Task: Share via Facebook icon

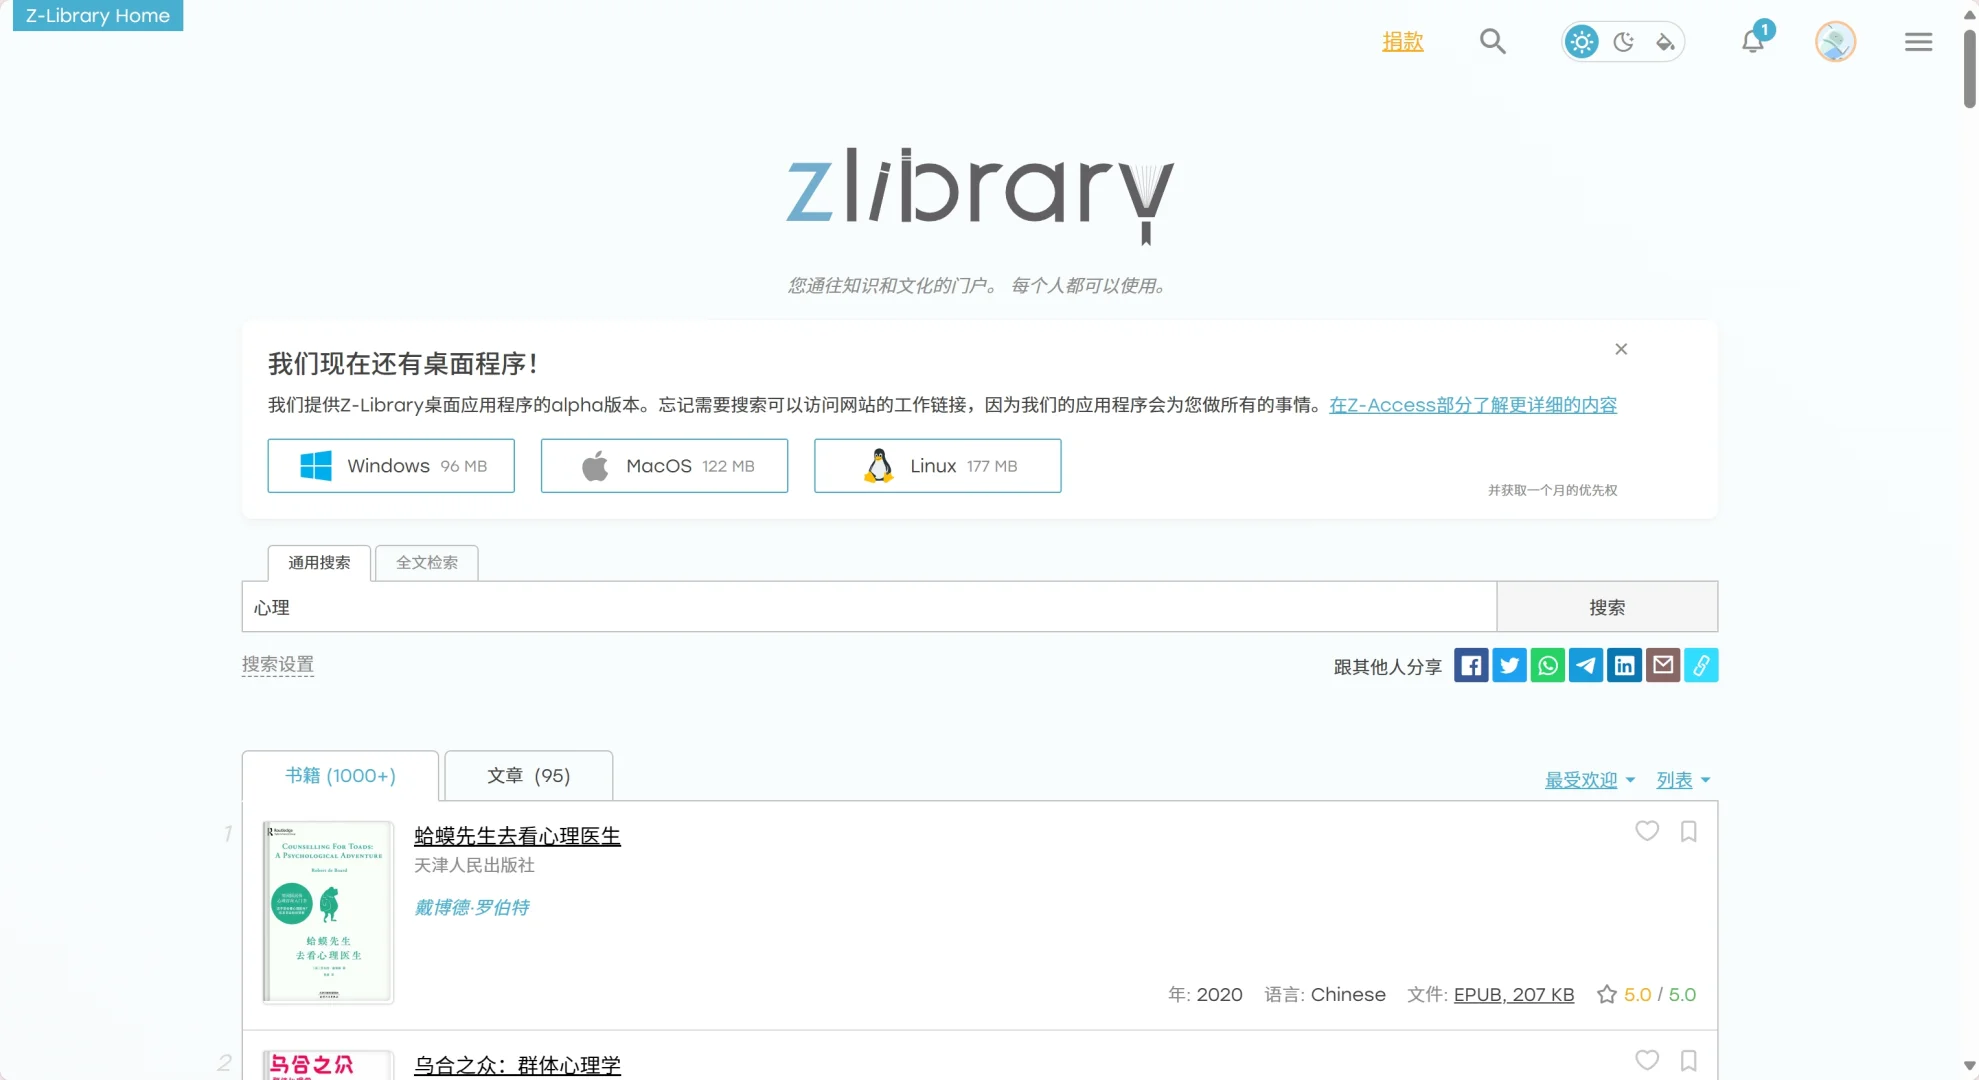Action: pos(1471,665)
